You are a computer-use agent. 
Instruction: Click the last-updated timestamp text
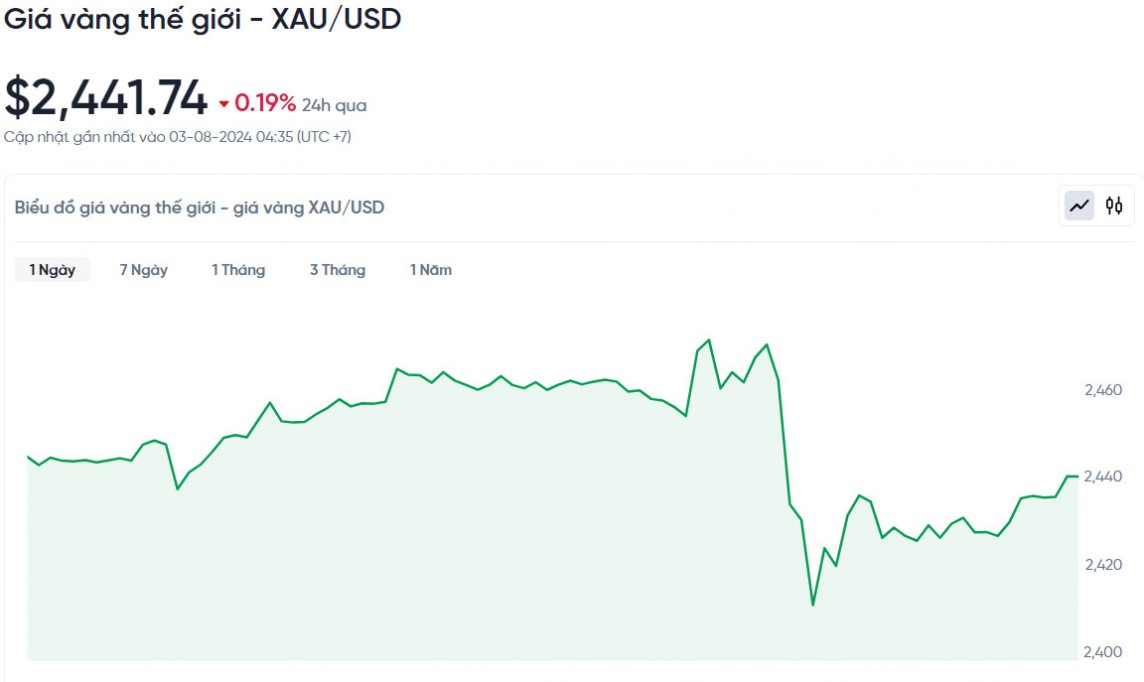tap(178, 137)
